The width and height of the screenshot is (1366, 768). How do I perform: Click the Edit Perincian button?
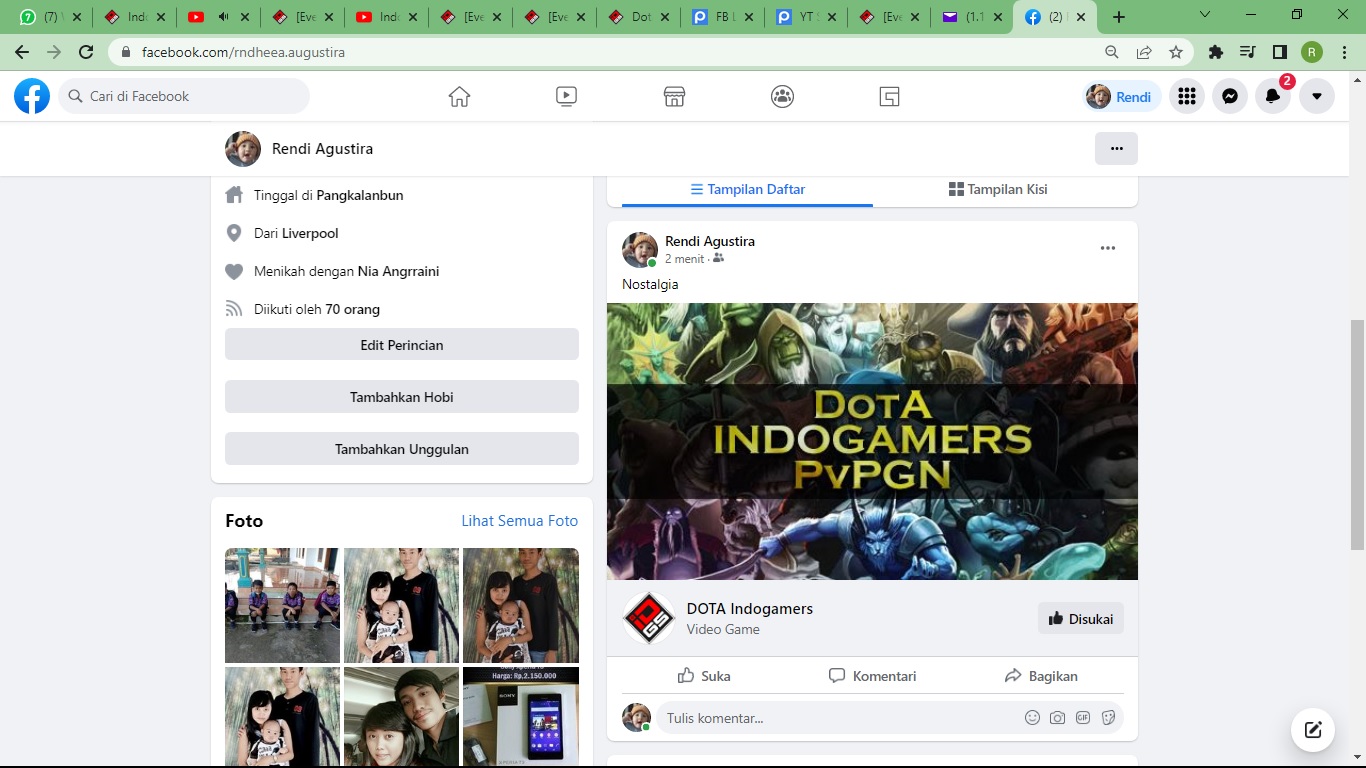pyautogui.click(x=402, y=345)
